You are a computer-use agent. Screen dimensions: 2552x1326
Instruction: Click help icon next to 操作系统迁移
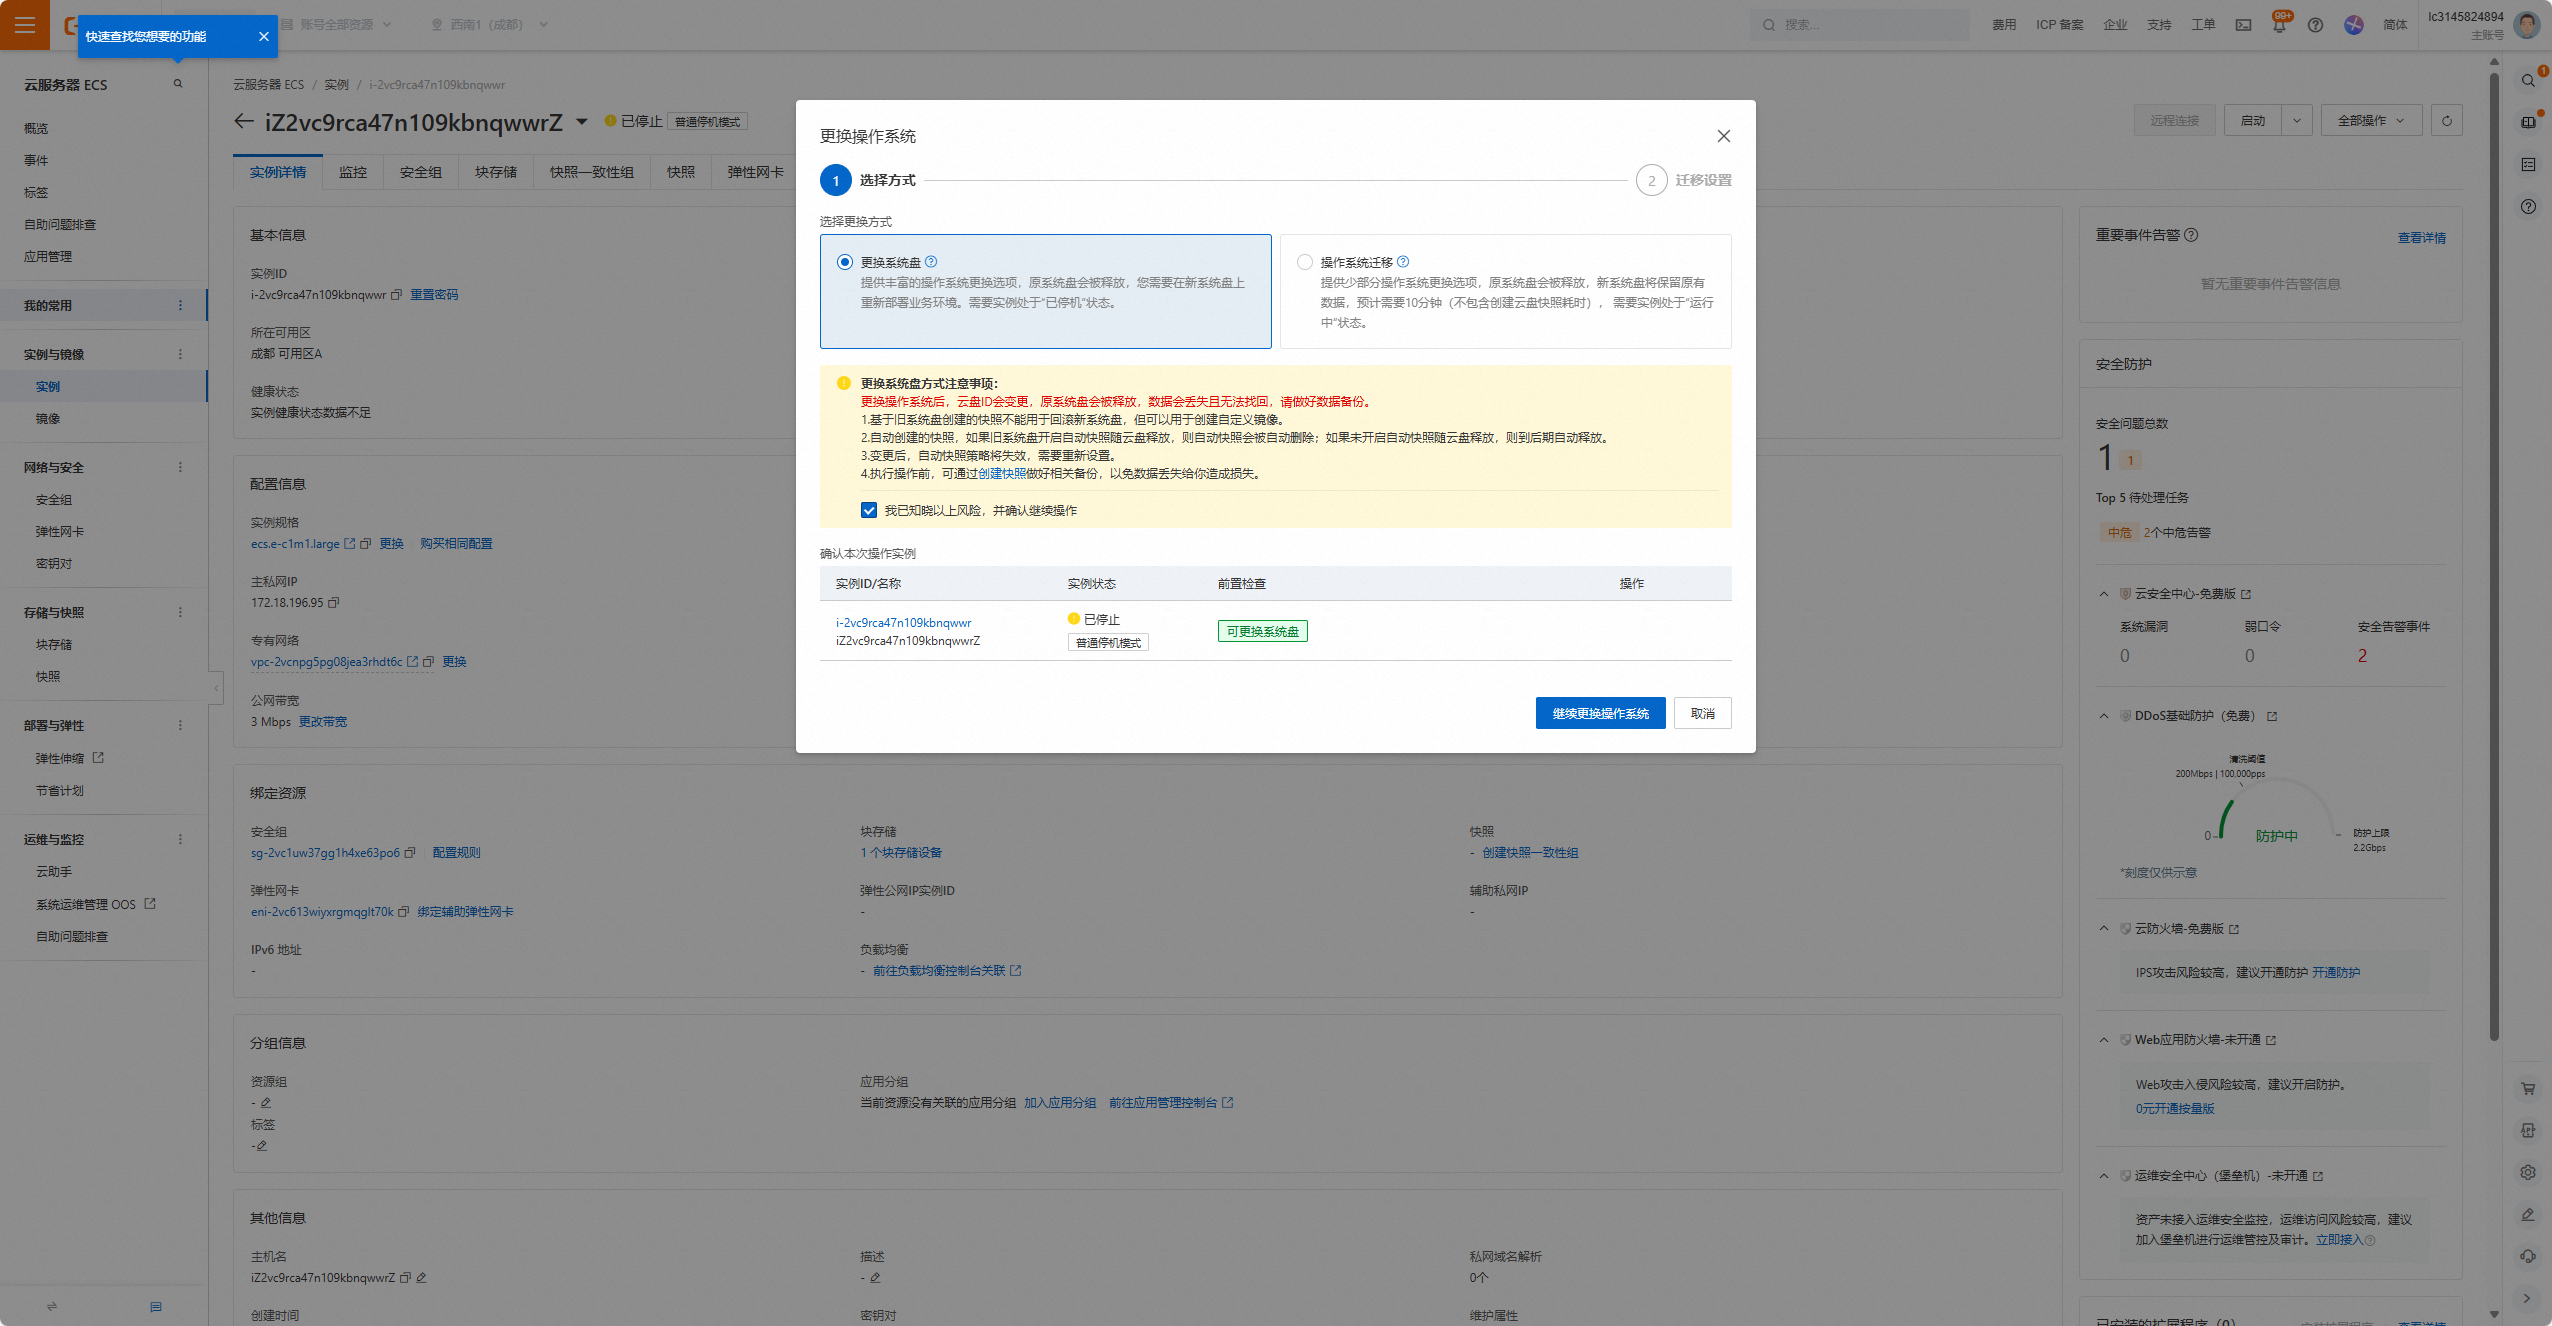tap(1403, 262)
